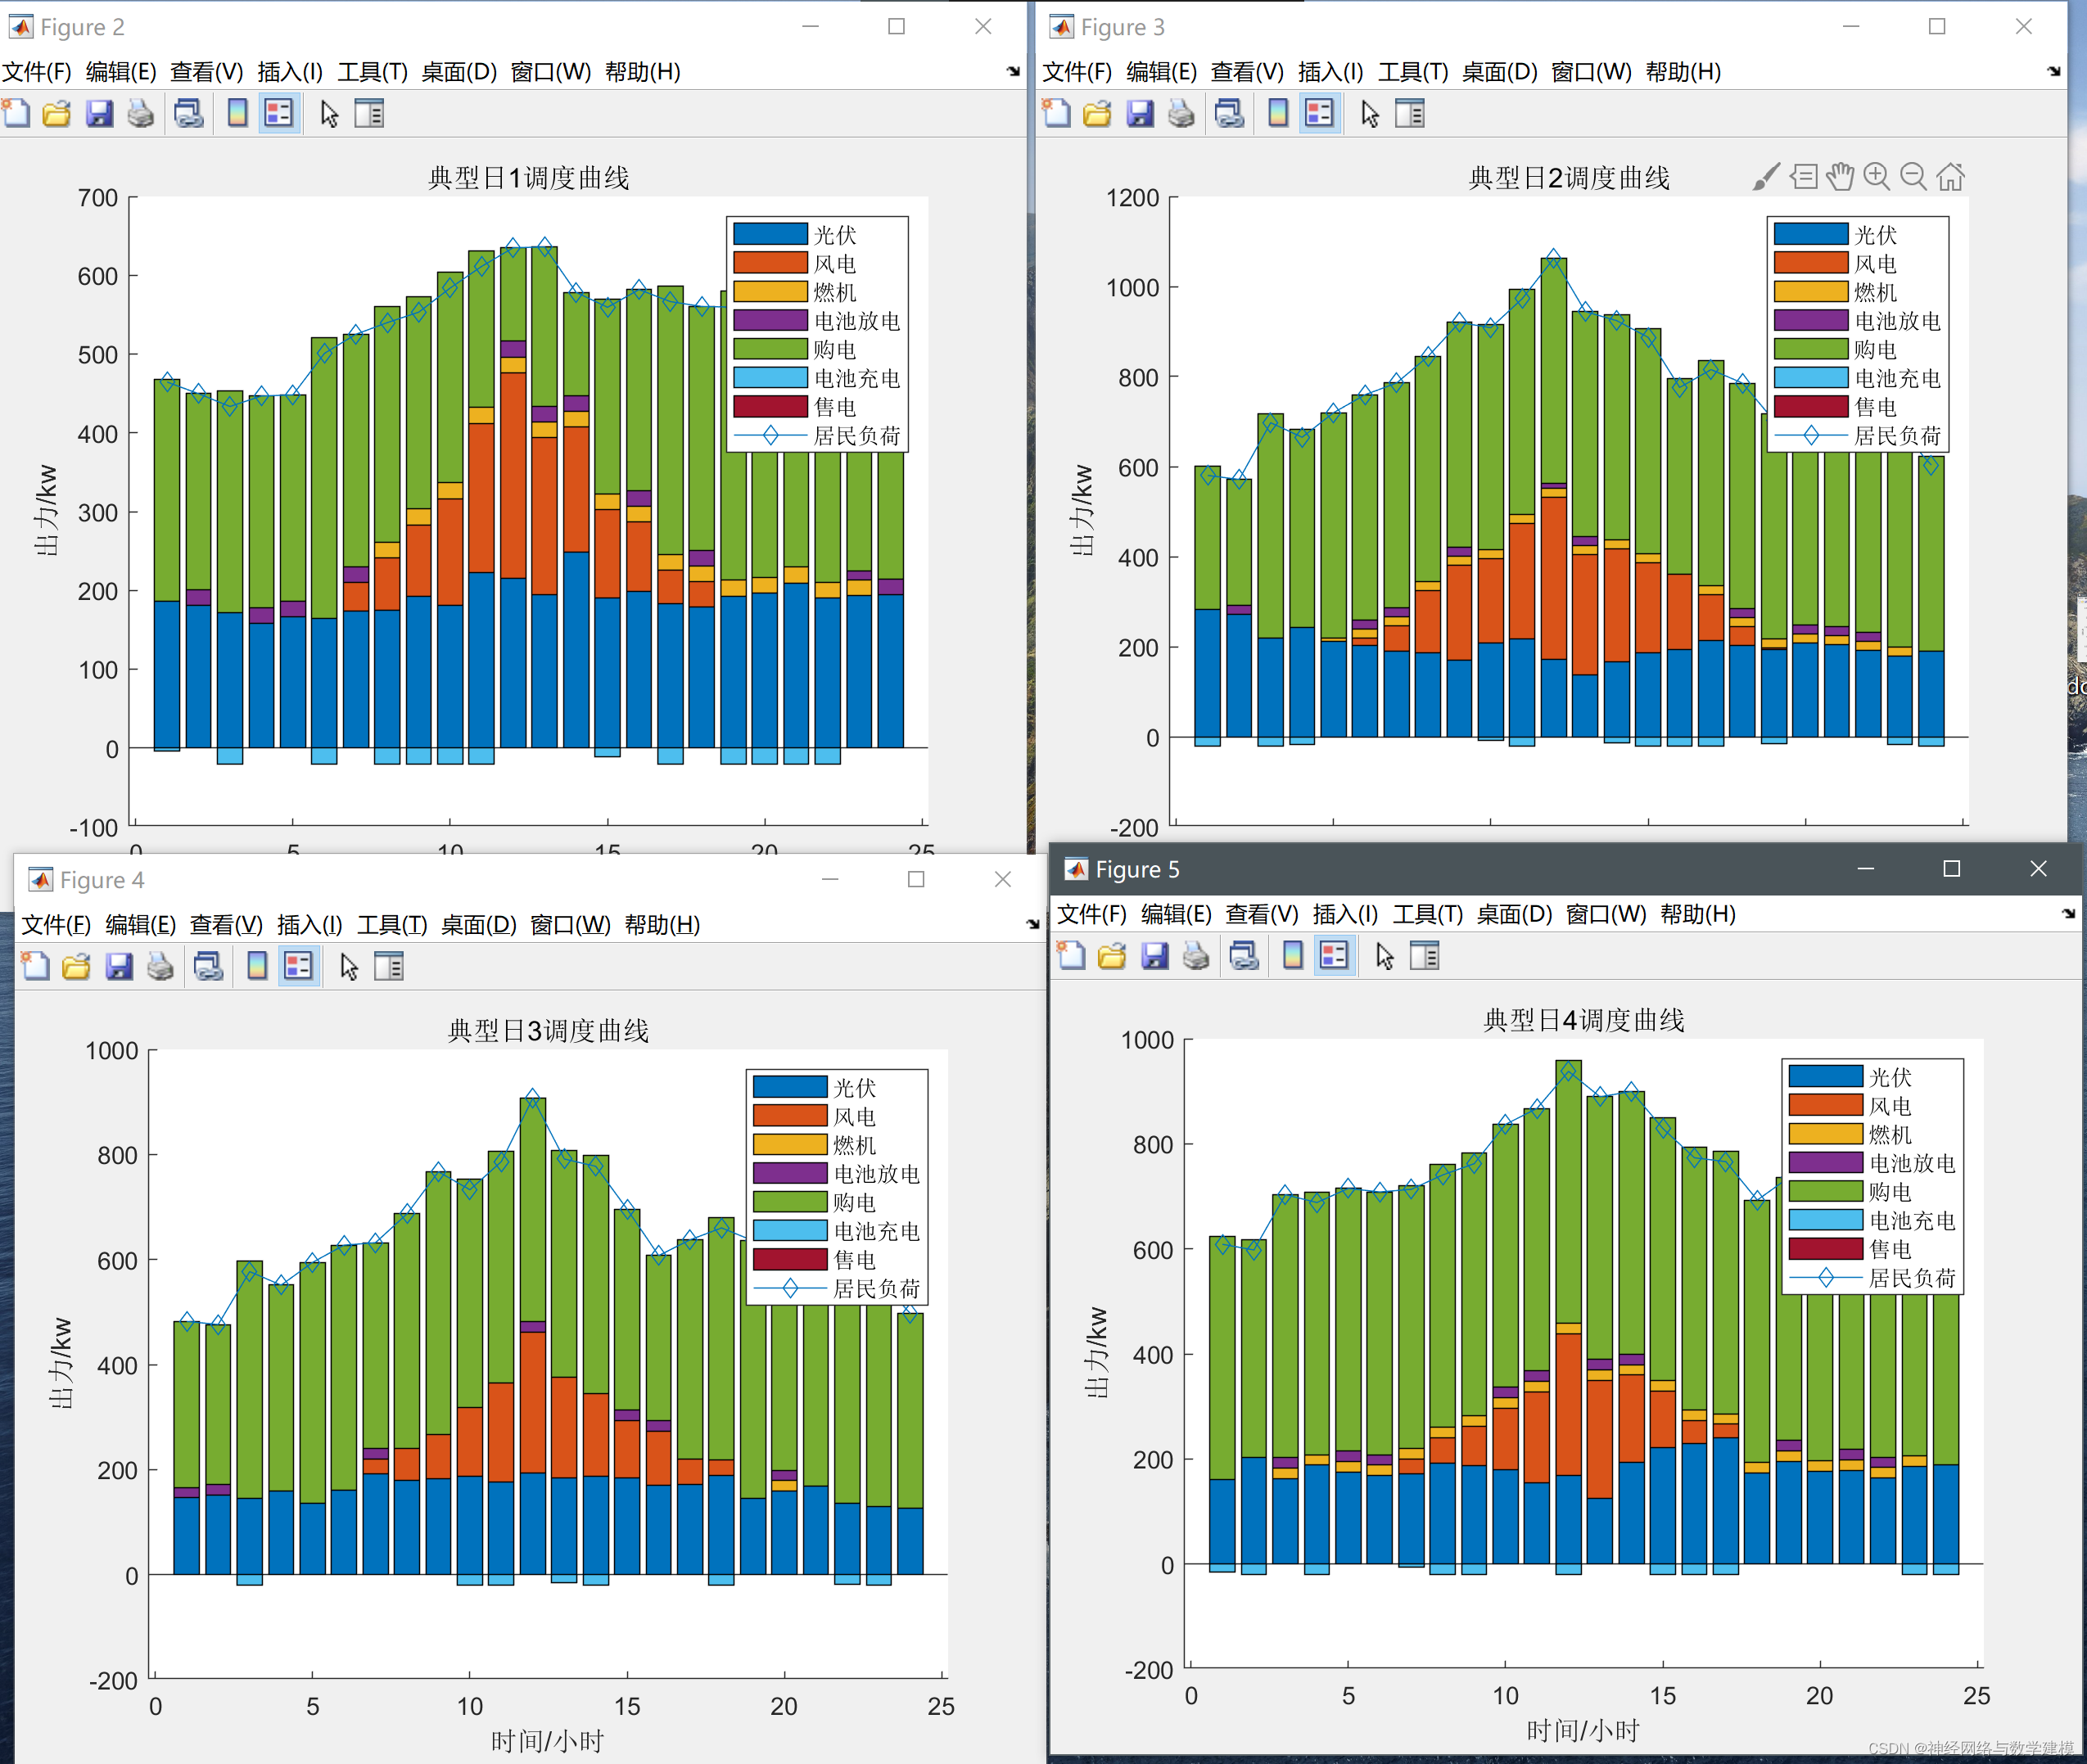The width and height of the screenshot is (2087, 1764).
Task: Select Pan hand tool on Figure 3 axes
Action: pyautogui.click(x=1840, y=177)
